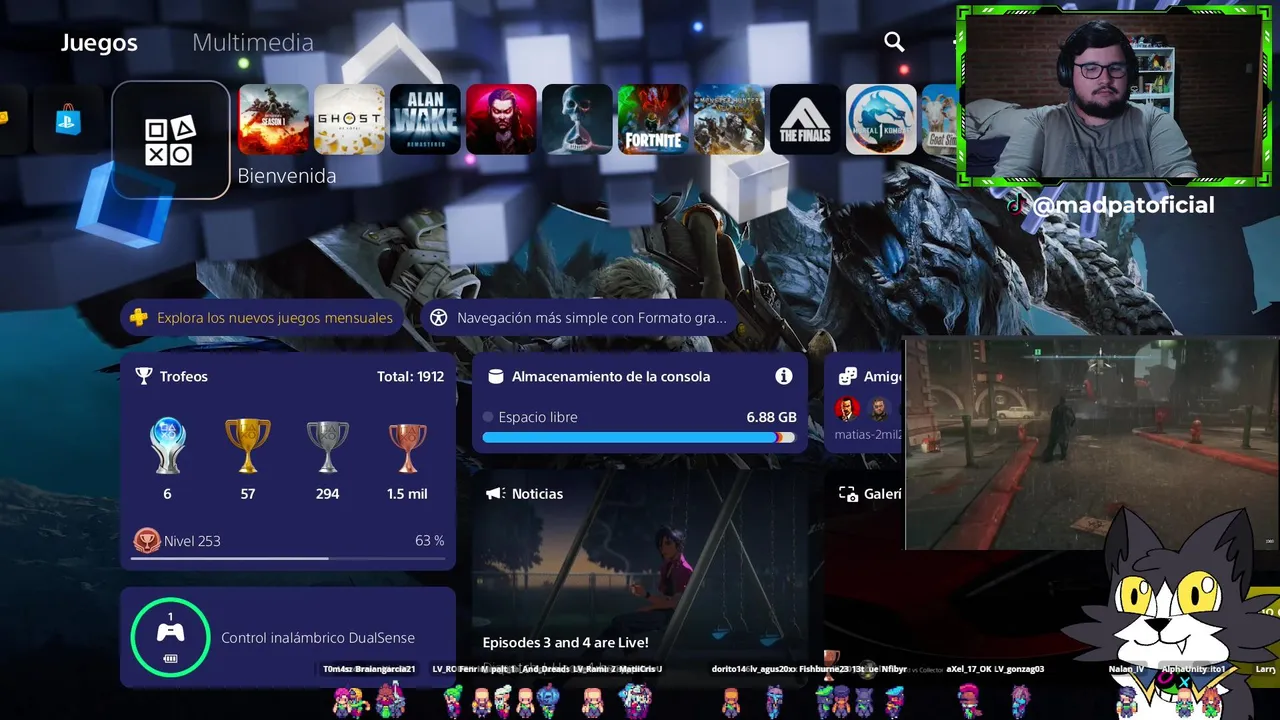The width and height of the screenshot is (1280, 720).
Task: Click the matias-2mil friend name
Action: pyautogui.click(x=868, y=435)
